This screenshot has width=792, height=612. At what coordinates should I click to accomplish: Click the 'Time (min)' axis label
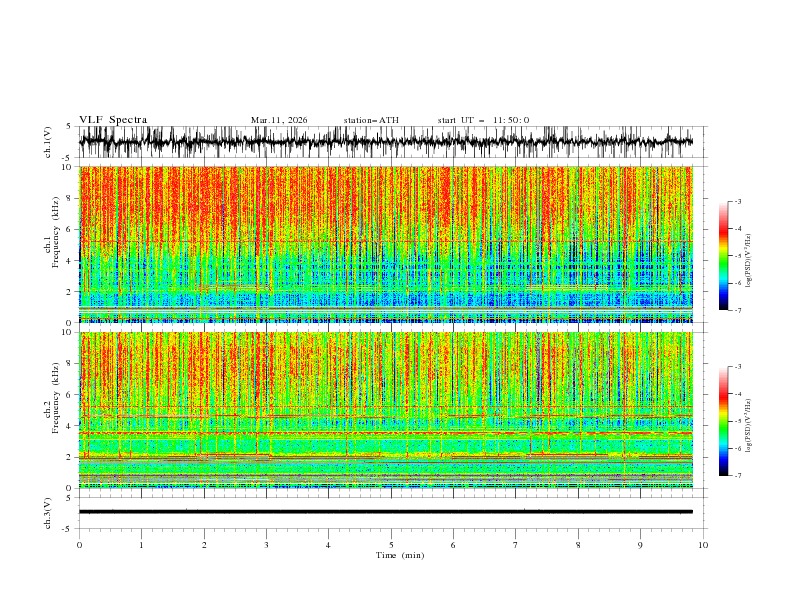click(x=400, y=555)
